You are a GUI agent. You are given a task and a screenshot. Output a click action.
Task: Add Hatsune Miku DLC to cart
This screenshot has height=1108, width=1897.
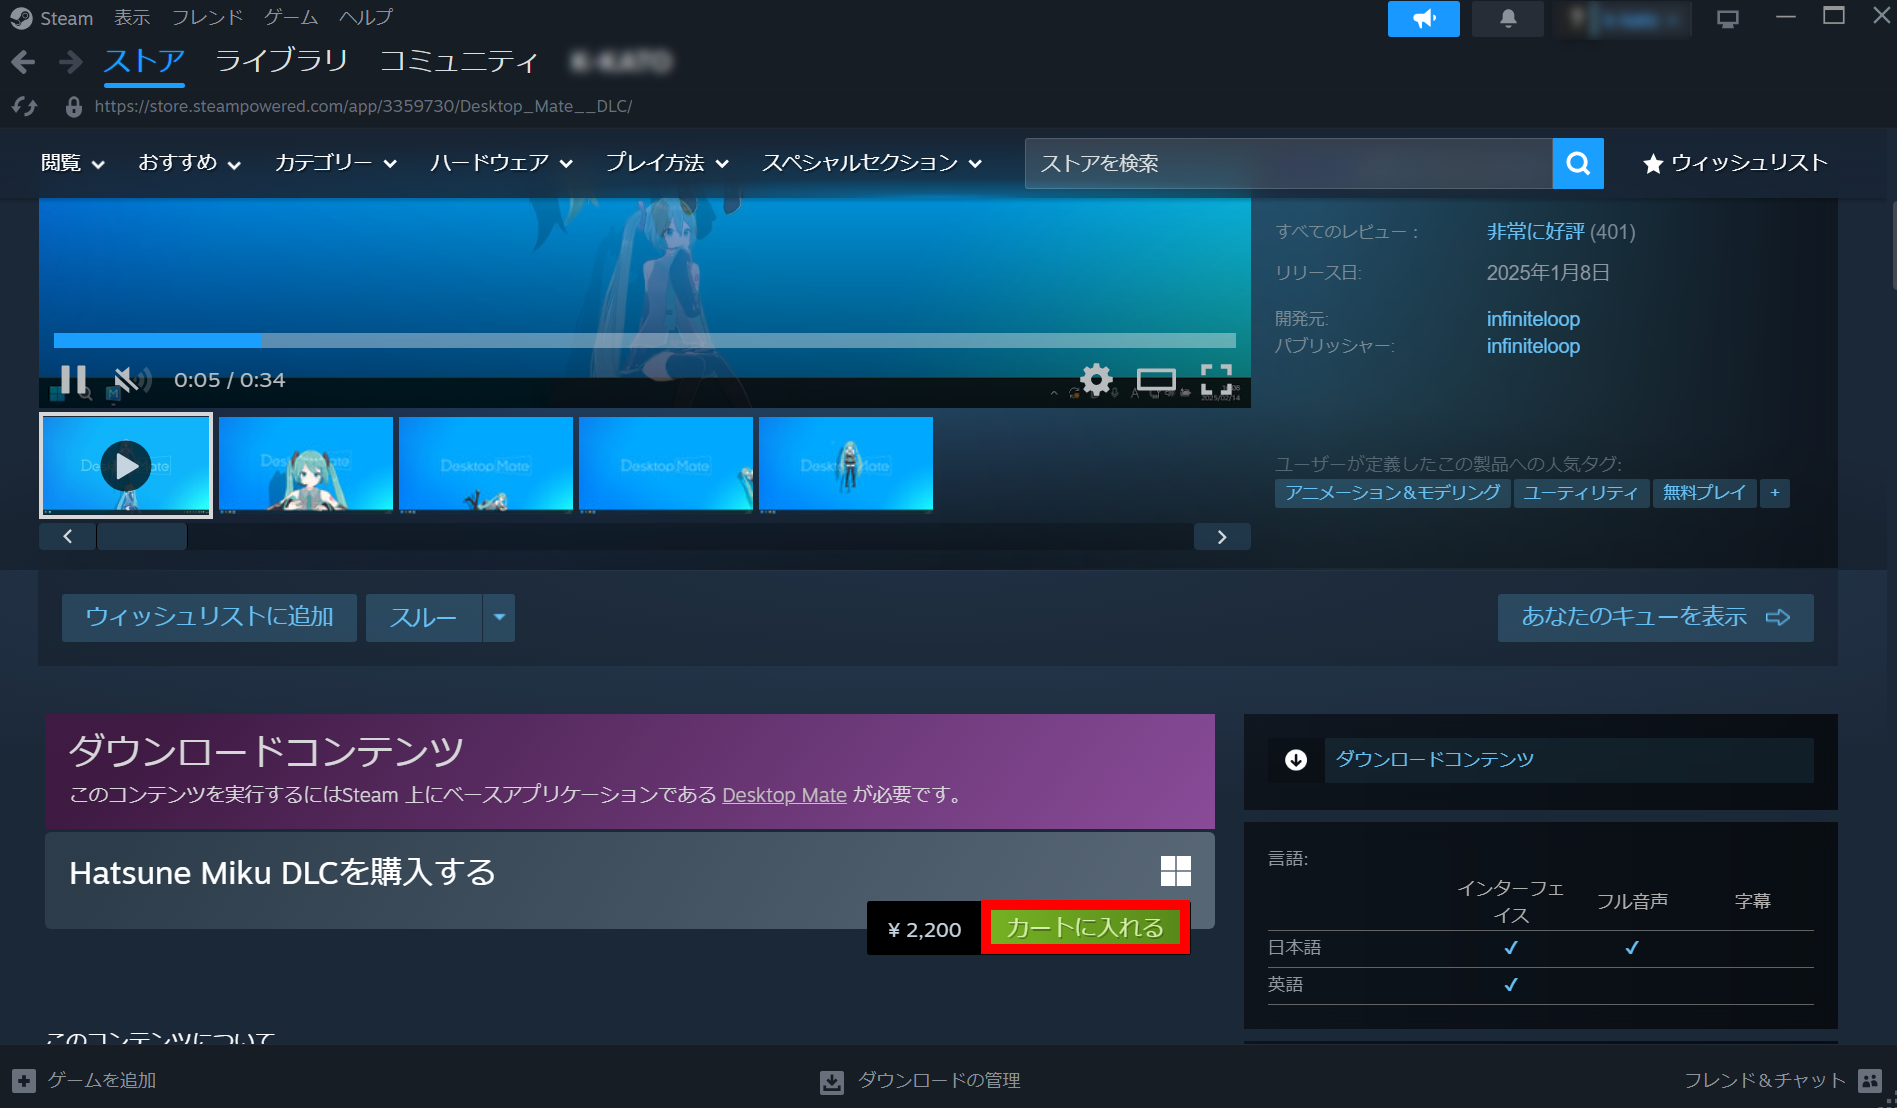pyautogui.click(x=1084, y=927)
